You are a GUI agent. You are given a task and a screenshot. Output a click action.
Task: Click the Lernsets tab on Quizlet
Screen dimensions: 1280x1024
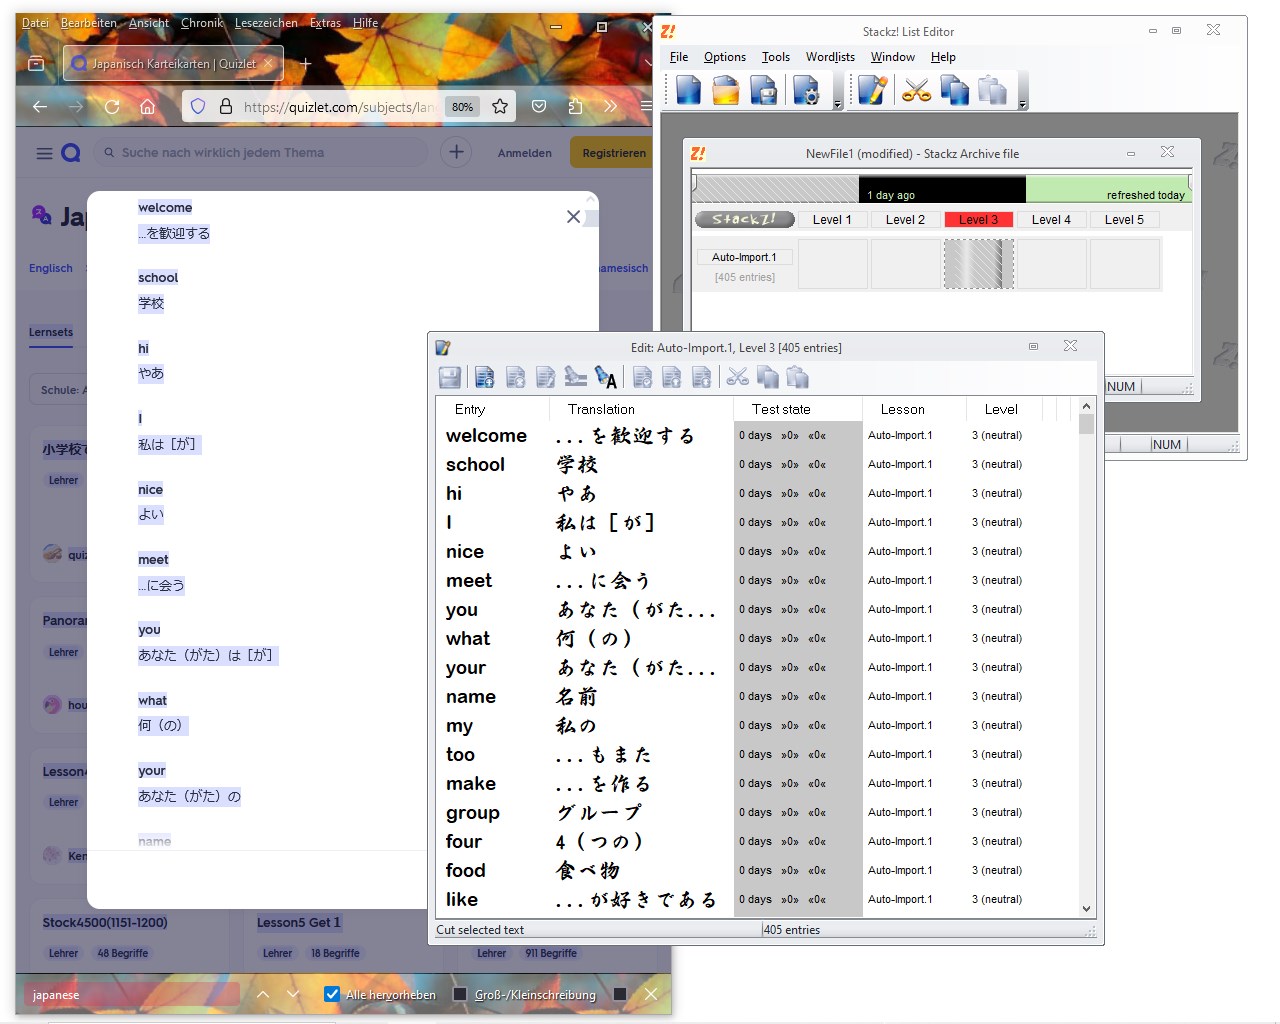click(51, 332)
